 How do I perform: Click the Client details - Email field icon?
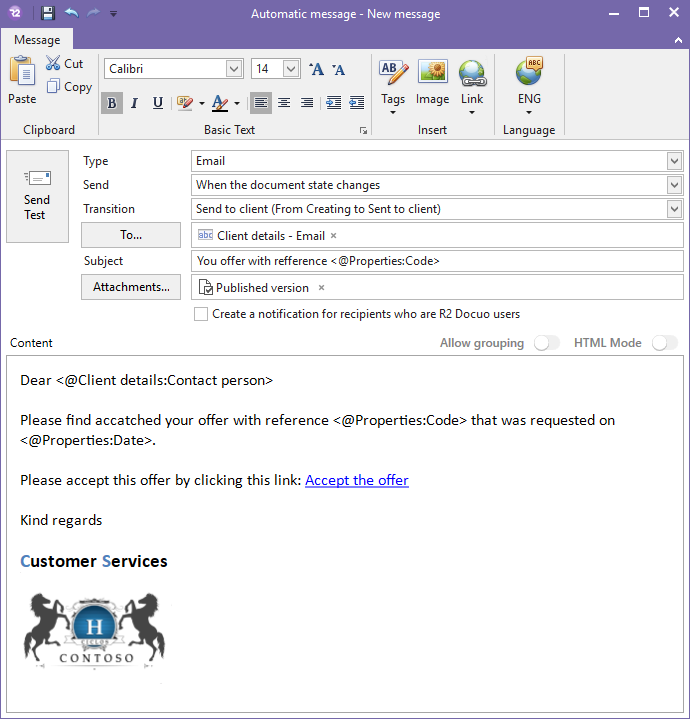click(205, 235)
